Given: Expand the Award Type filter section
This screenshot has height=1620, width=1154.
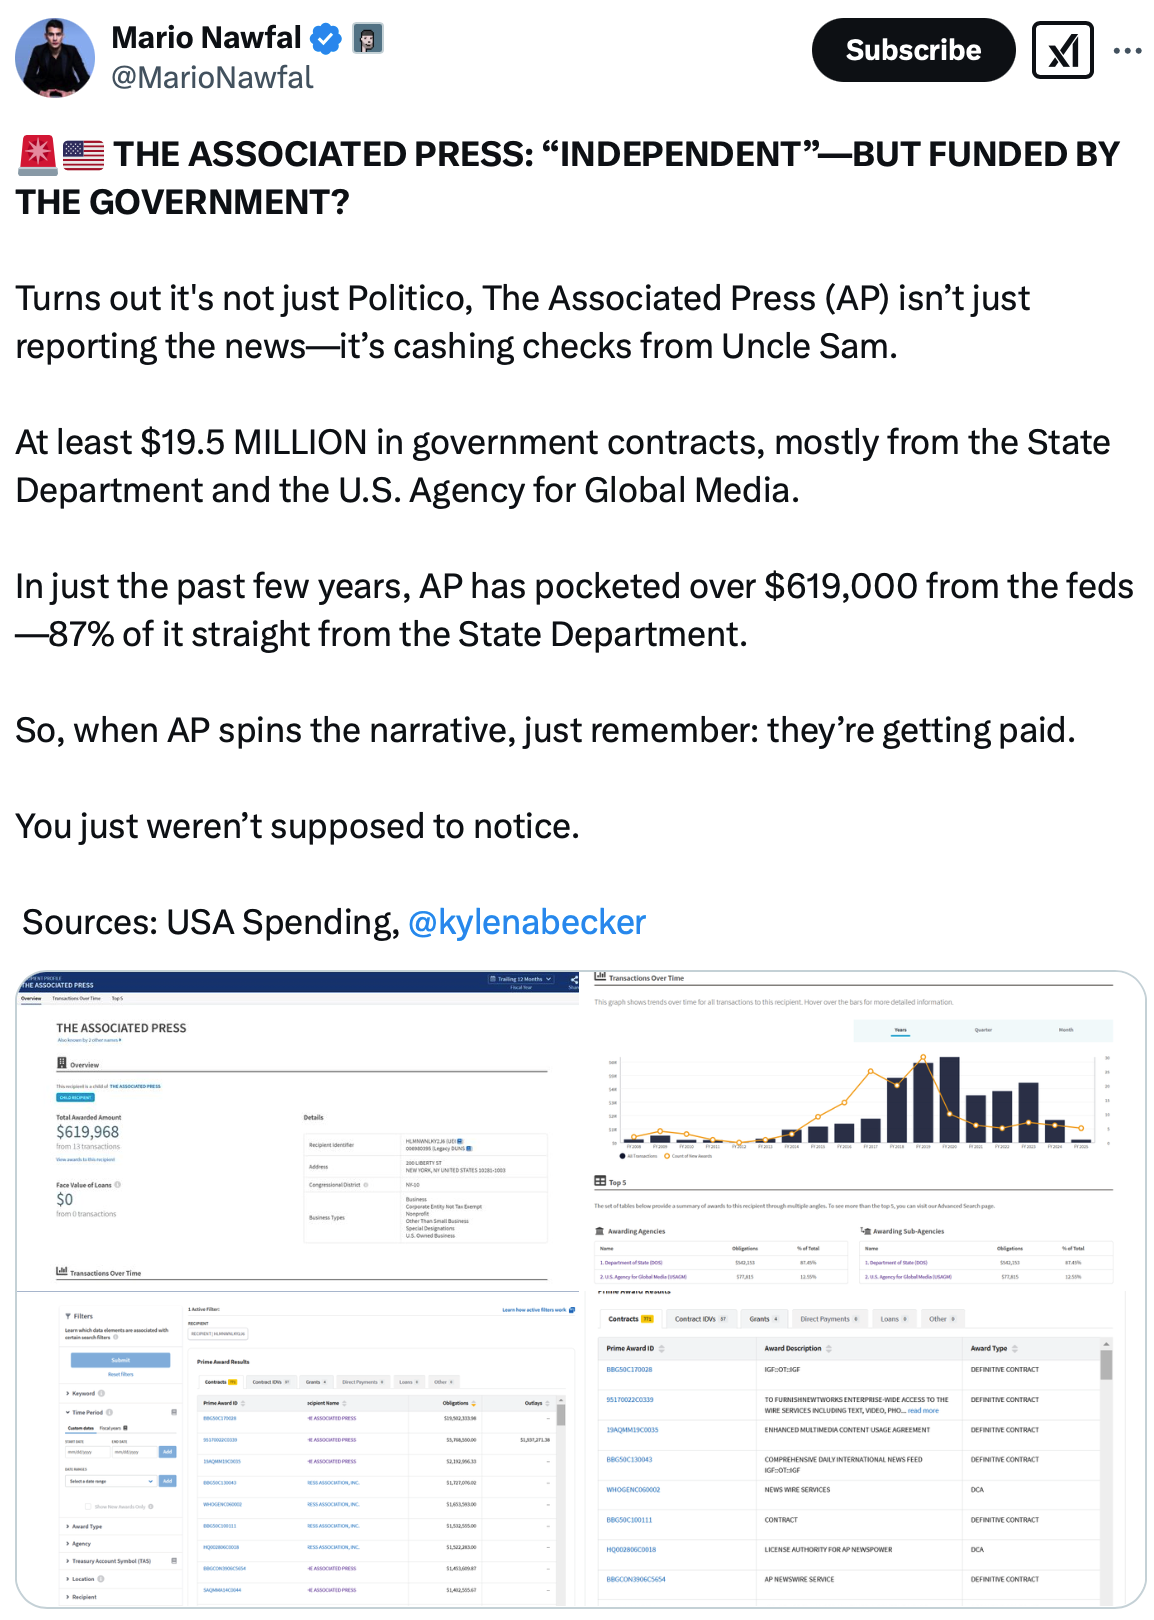Looking at the screenshot, I should [x=85, y=1527].
